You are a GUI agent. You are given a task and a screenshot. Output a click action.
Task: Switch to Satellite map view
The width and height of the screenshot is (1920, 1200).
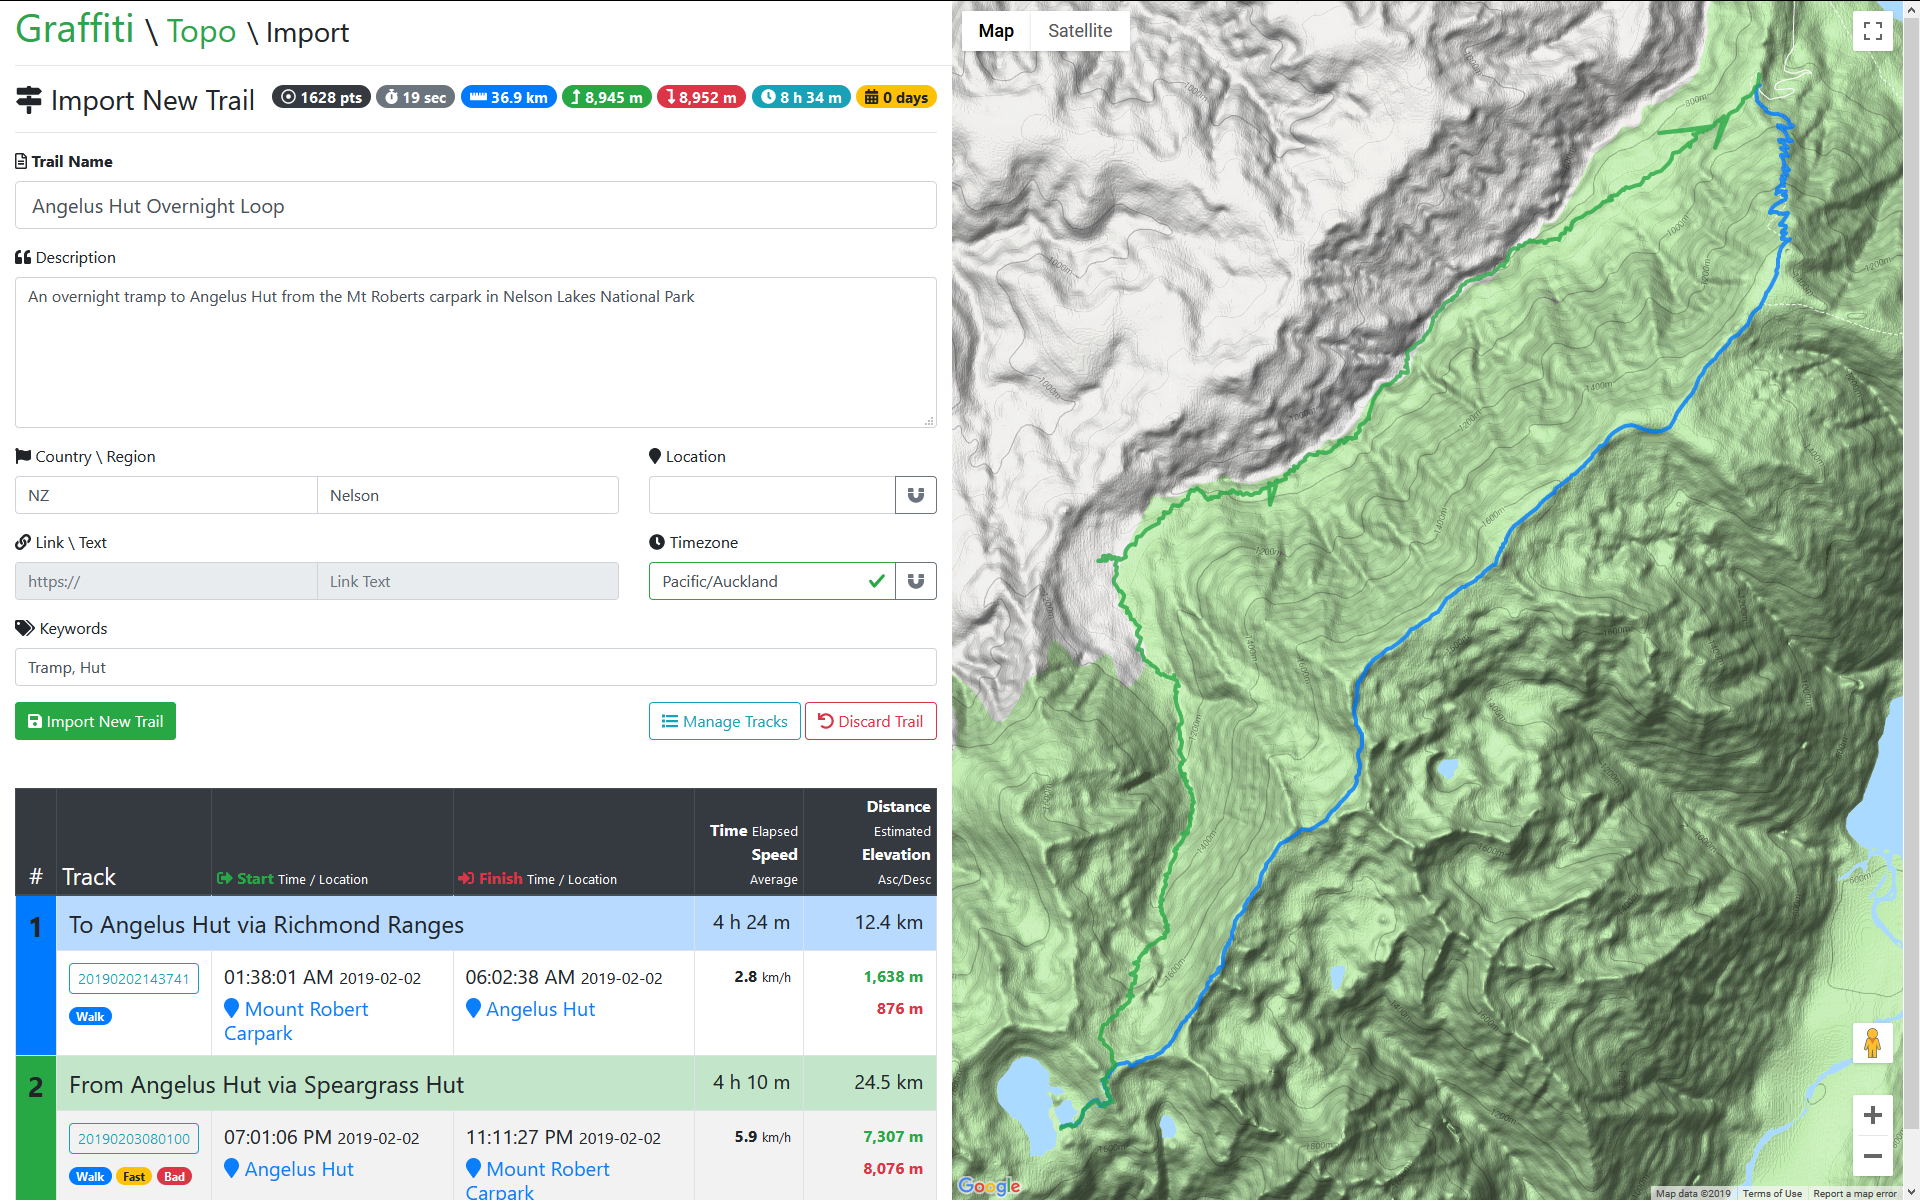[x=1079, y=31]
